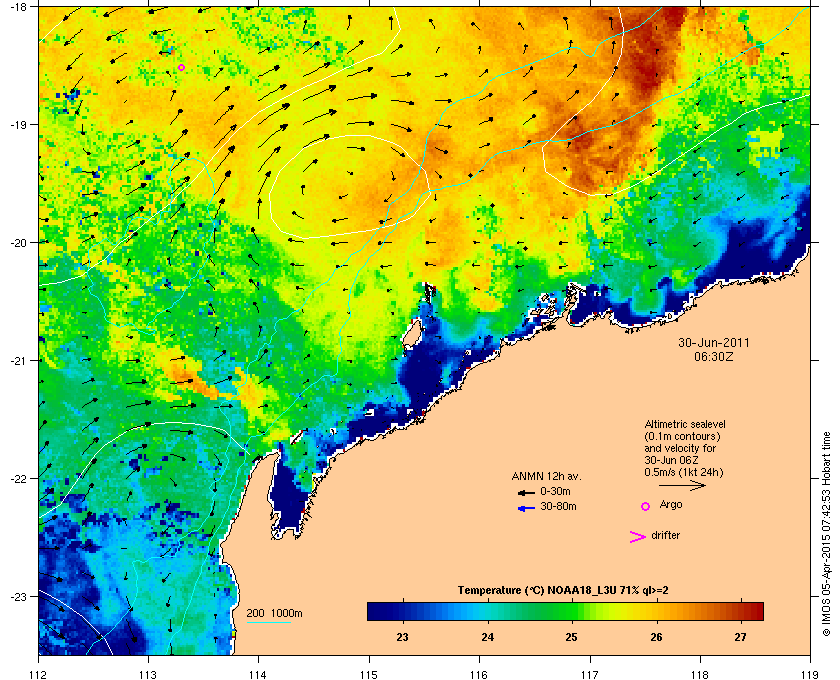Click the -22 latitude axis label
840x680 pixels.
pos(18,478)
